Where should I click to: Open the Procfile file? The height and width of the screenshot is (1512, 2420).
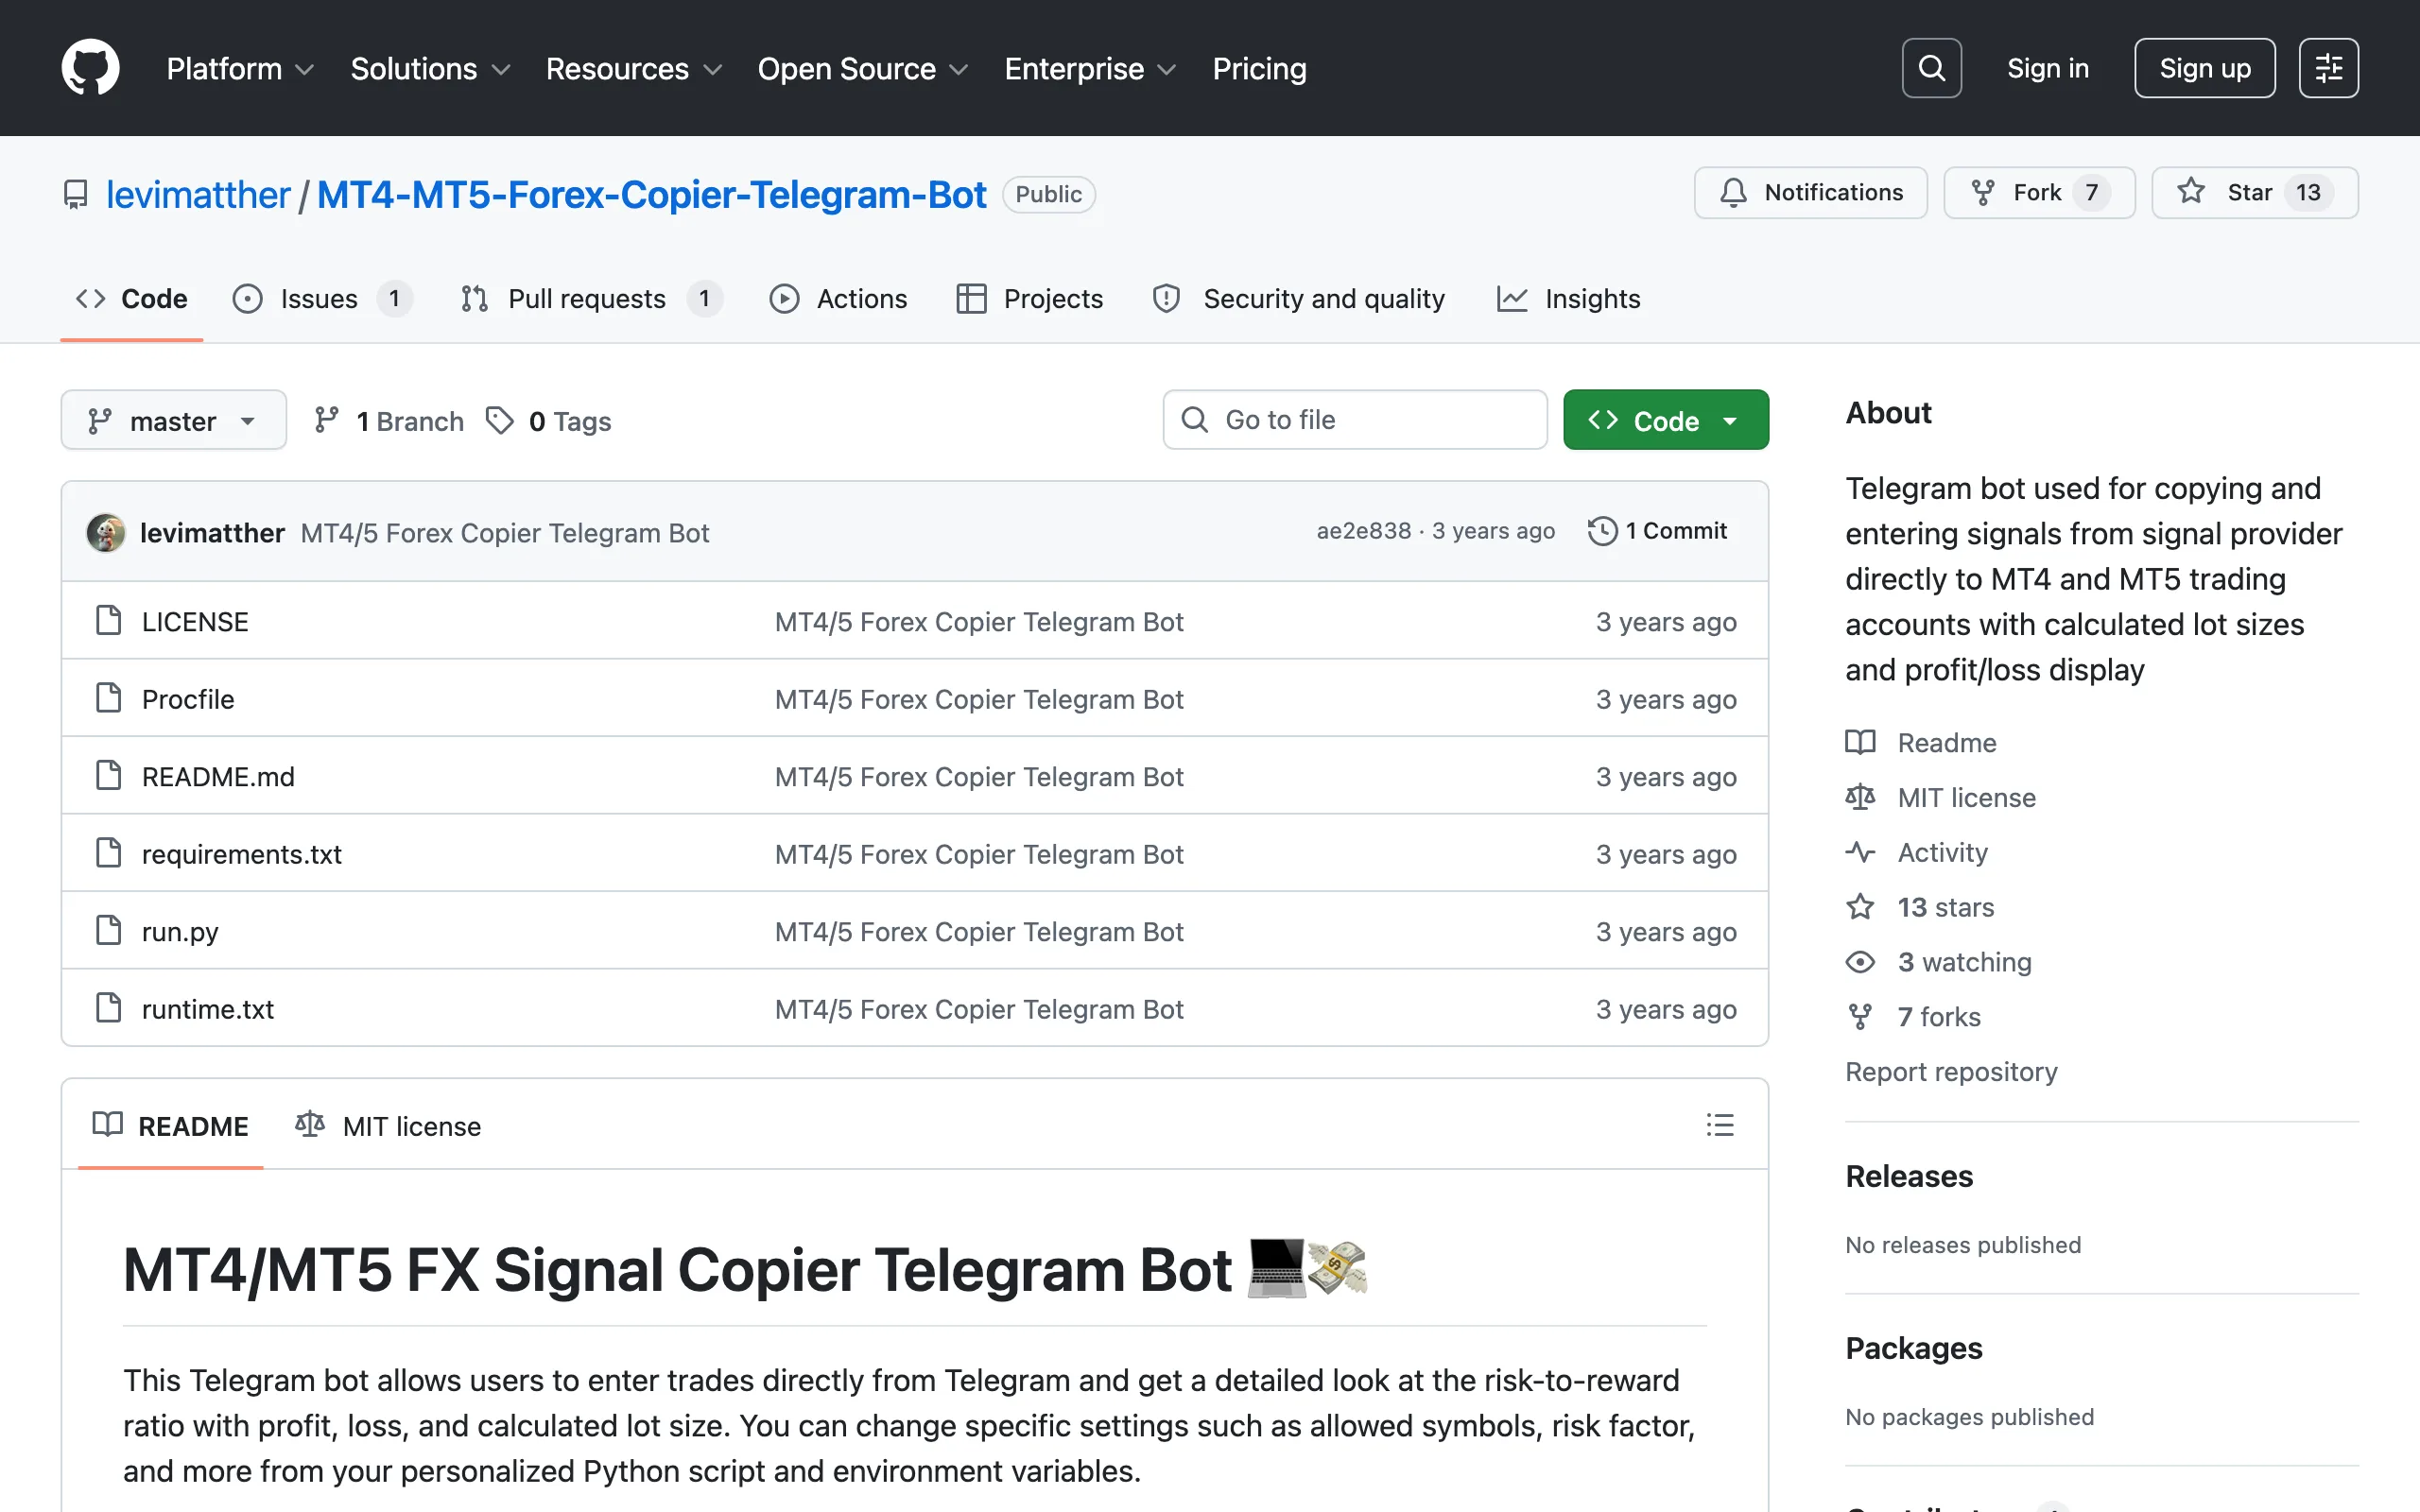pyautogui.click(x=188, y=699)
